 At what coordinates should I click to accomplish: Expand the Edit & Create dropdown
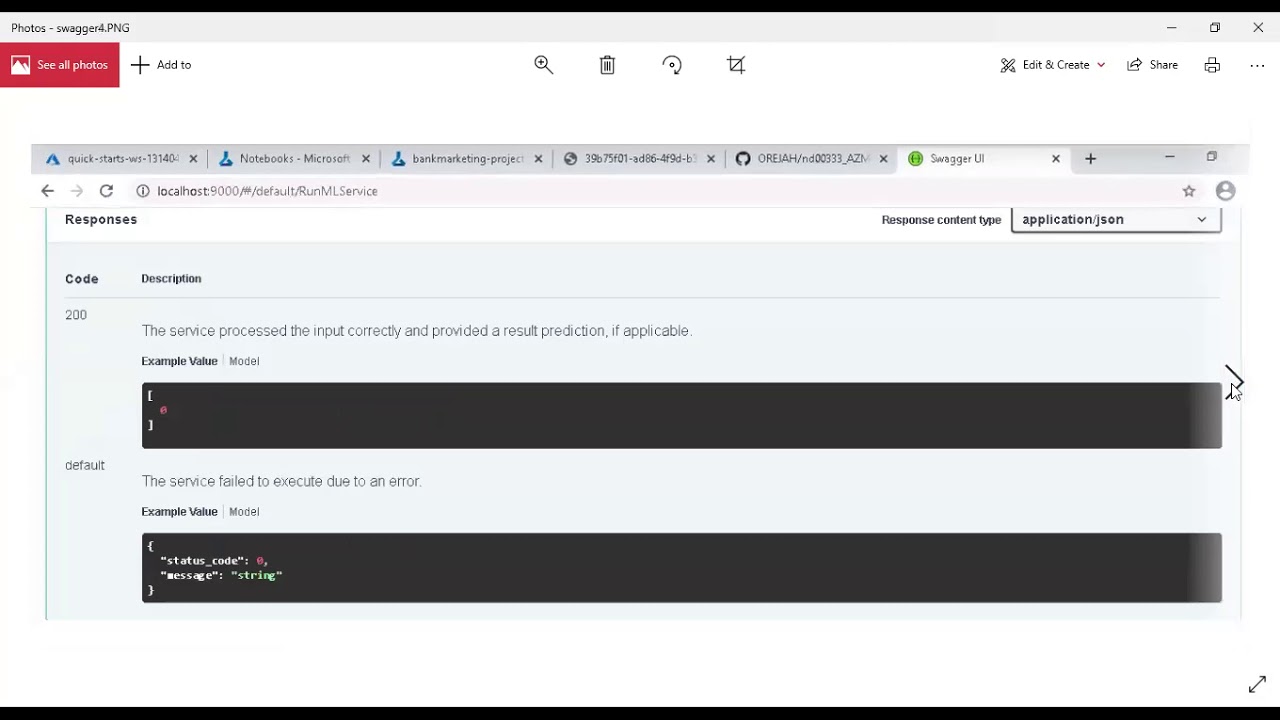(1053, 65)
